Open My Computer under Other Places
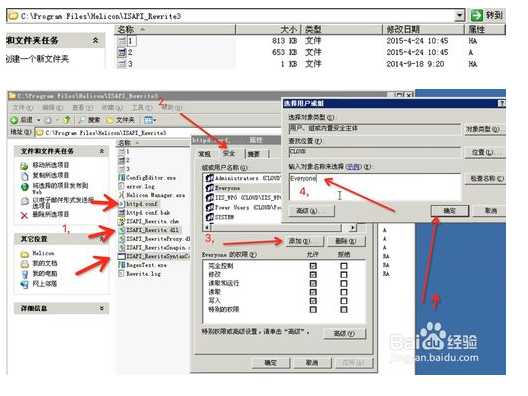Viewport: 528px width, 396px height. click(x=39, y=273)
